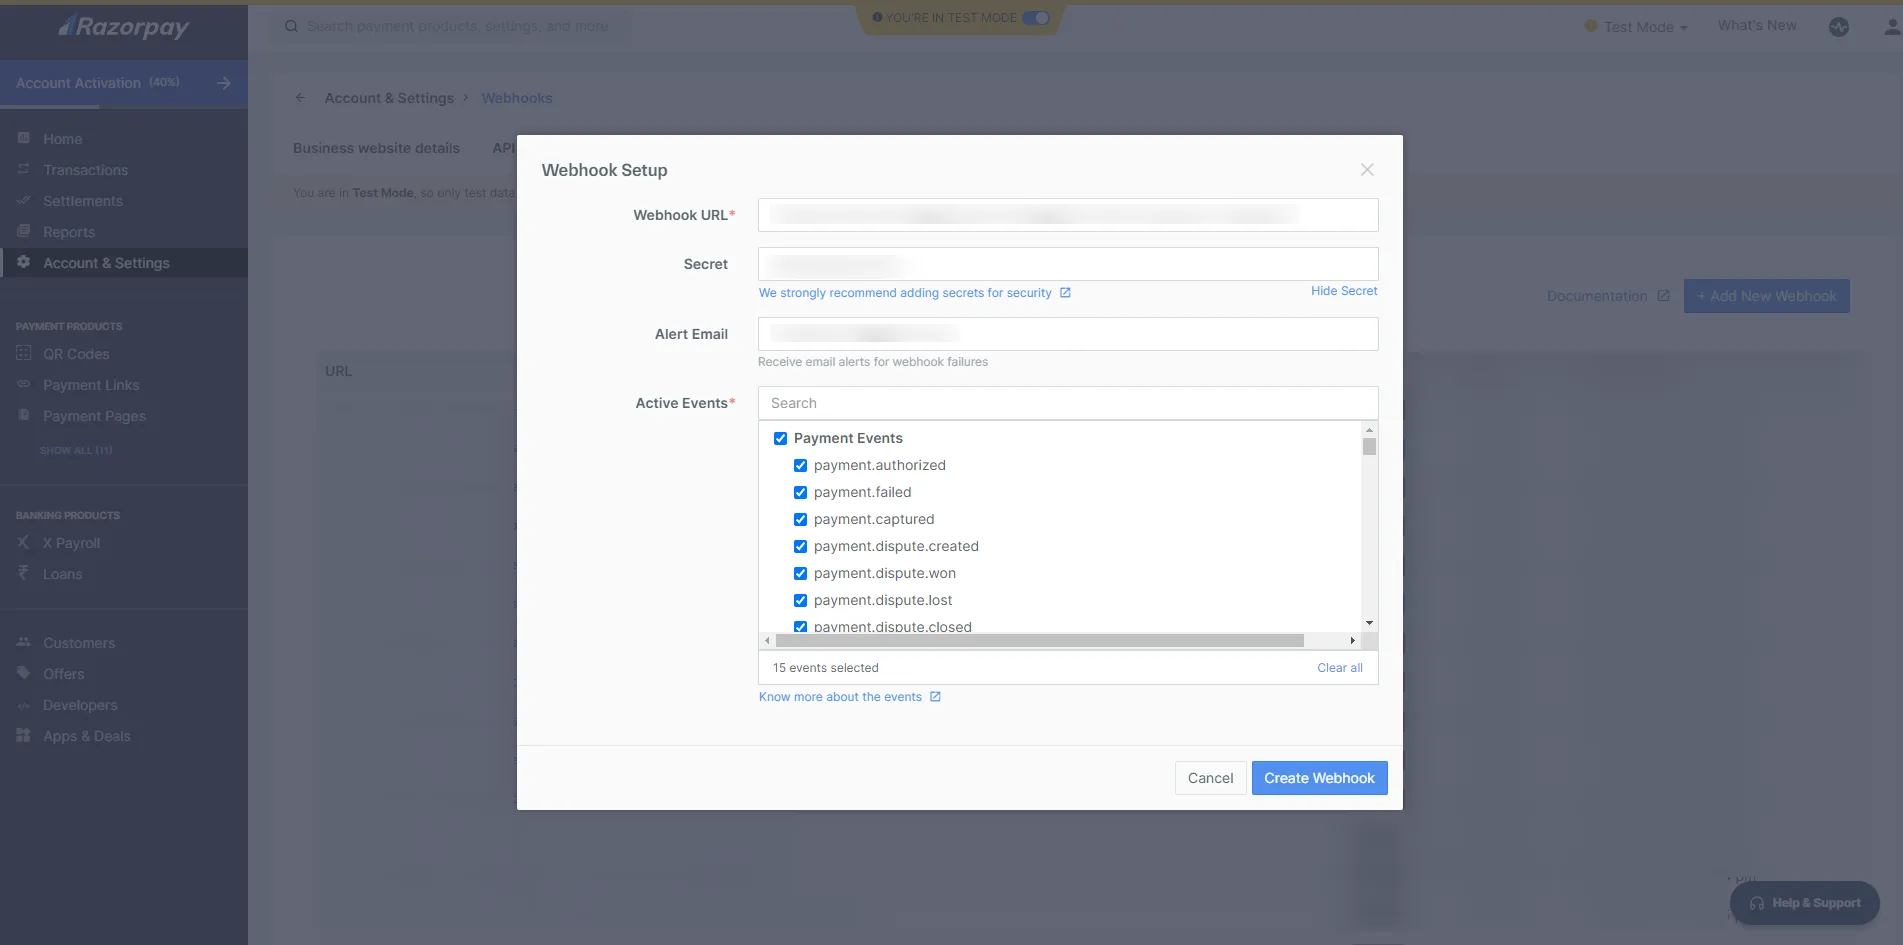Viewport: 1903px width, 945px height.
Task: Uncheck payment.dispute.won event
Action: 800,573
